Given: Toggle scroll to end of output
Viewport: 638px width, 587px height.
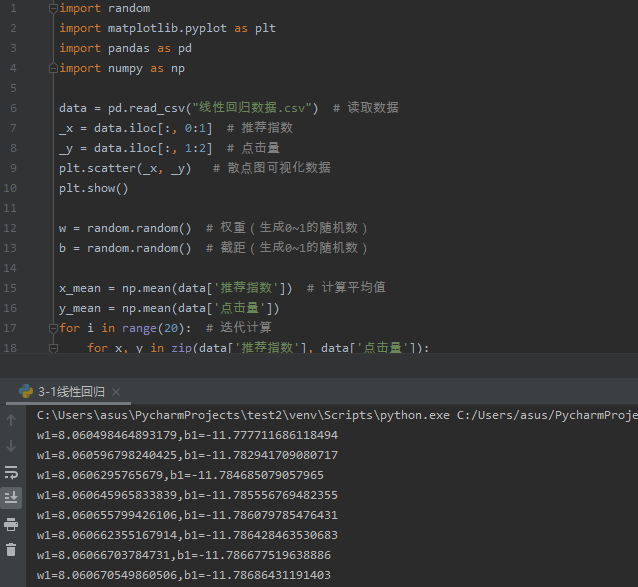Looking at the screenshot, I should (11, 498).
